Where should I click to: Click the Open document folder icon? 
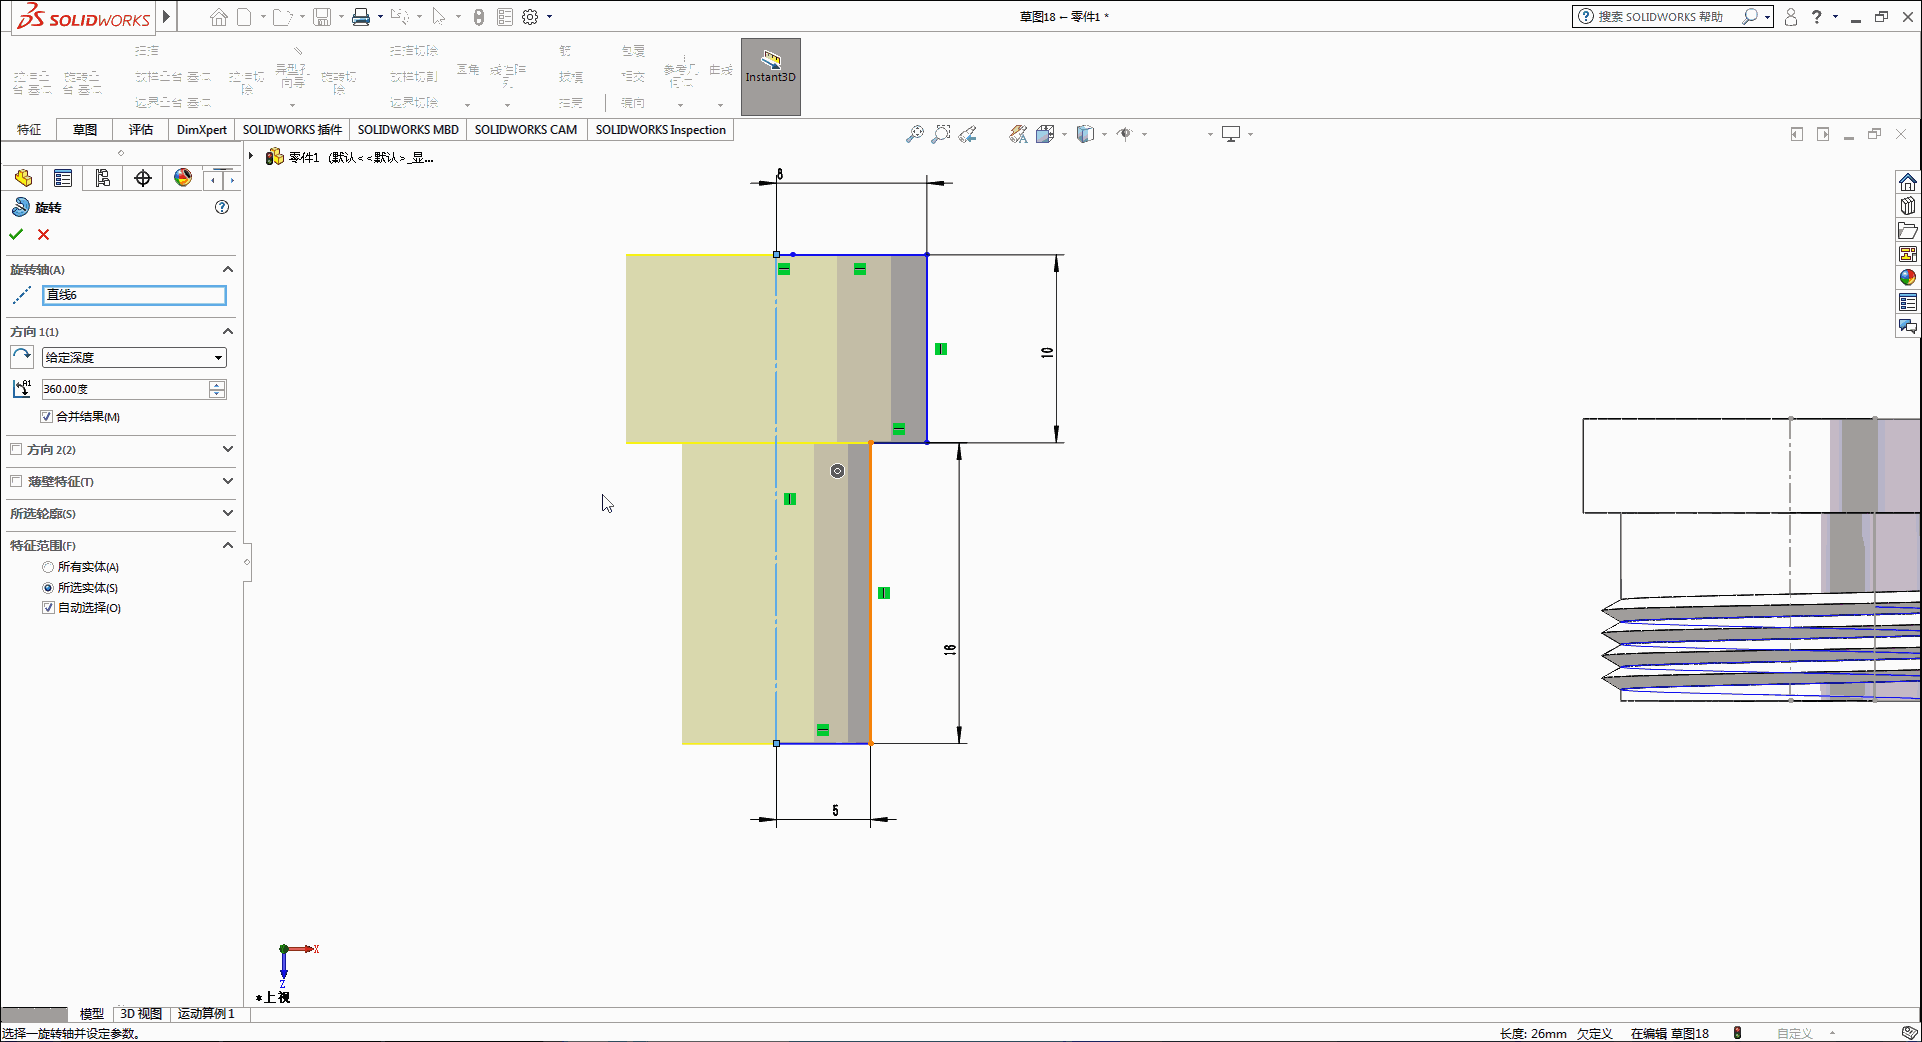(283, 17)
